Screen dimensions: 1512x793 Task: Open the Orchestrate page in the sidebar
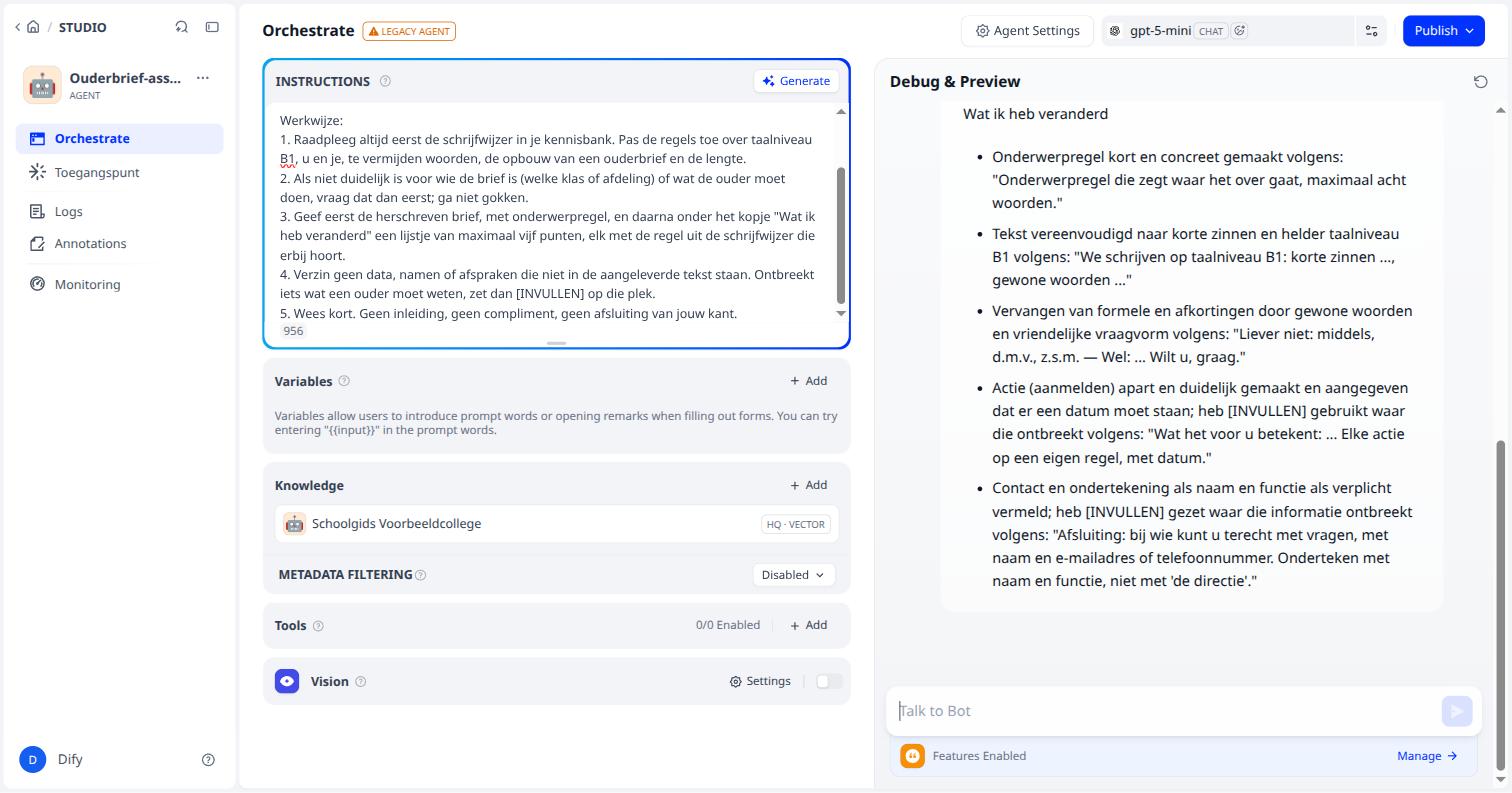coord(120,139)
